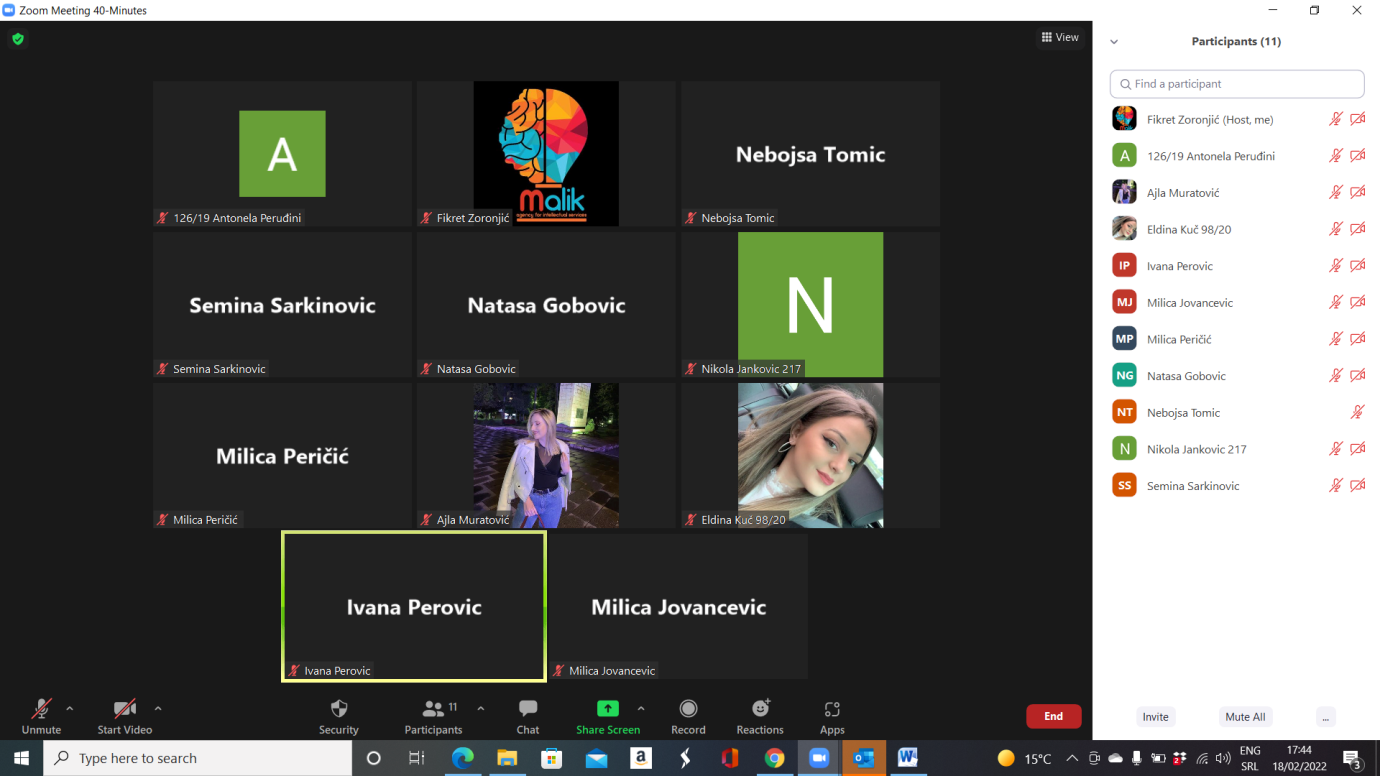Viewport: 1380px width, 776px height.
Task: Open the more options ellipsis in Participants panel
Action: [x=1325, y=717]
